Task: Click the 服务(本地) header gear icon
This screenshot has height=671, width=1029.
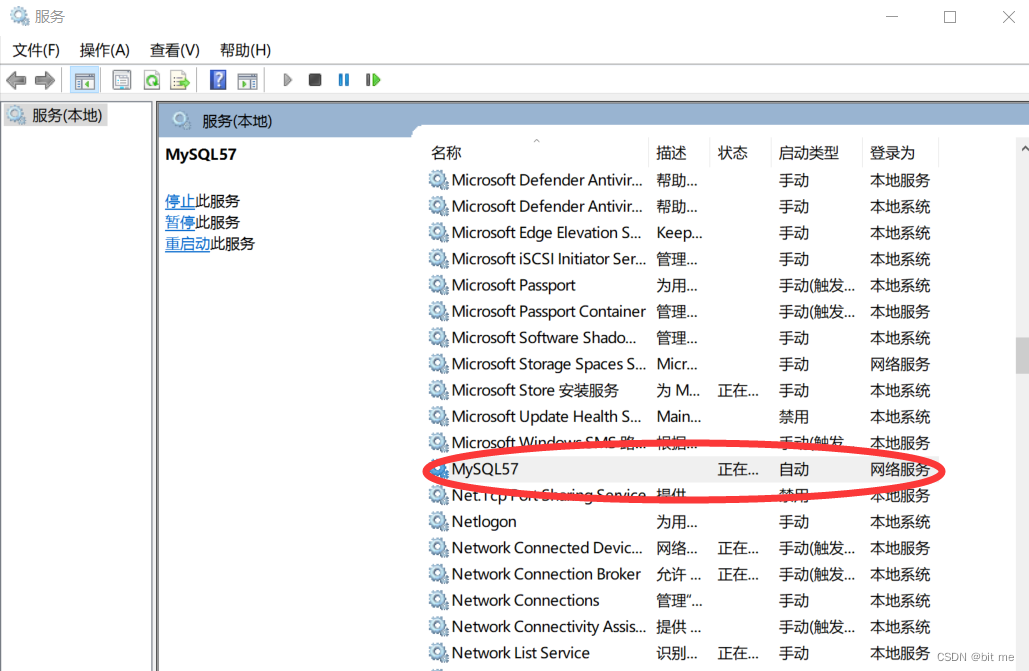Action: coord(181,120)
